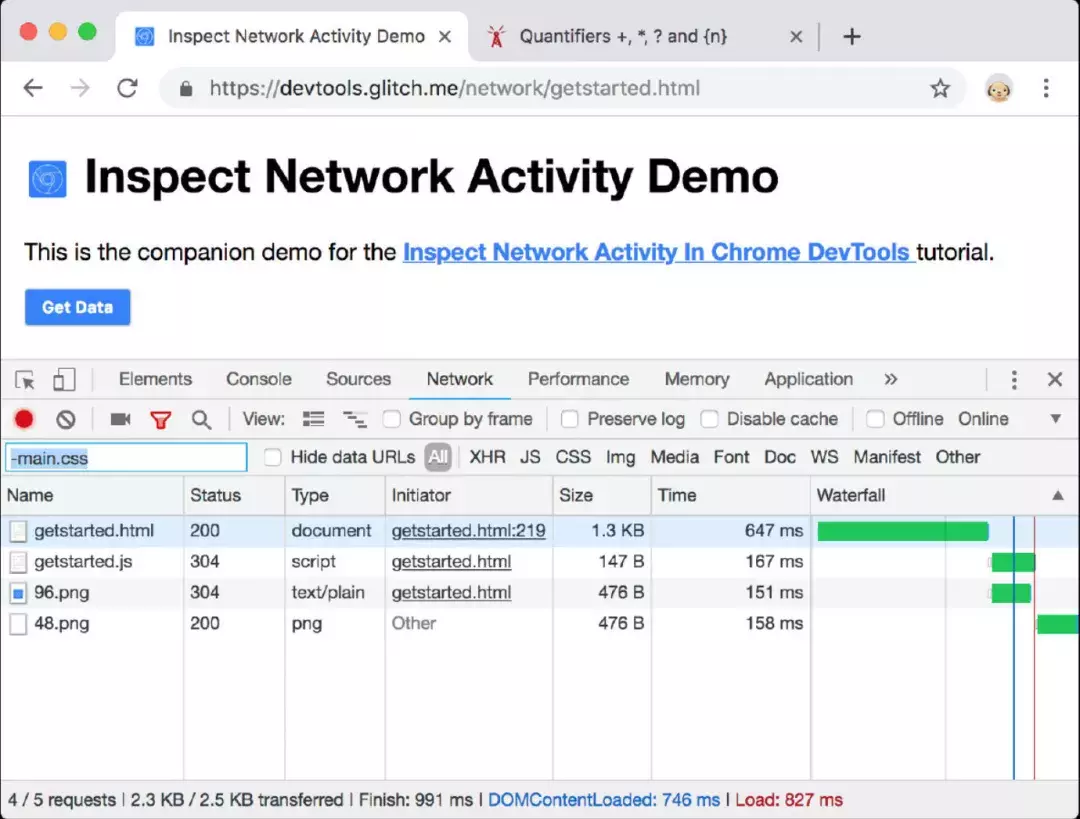This screenshot has height=819, width=1080.
Task: Close the DevTools panel
Action: point(1055,380)
